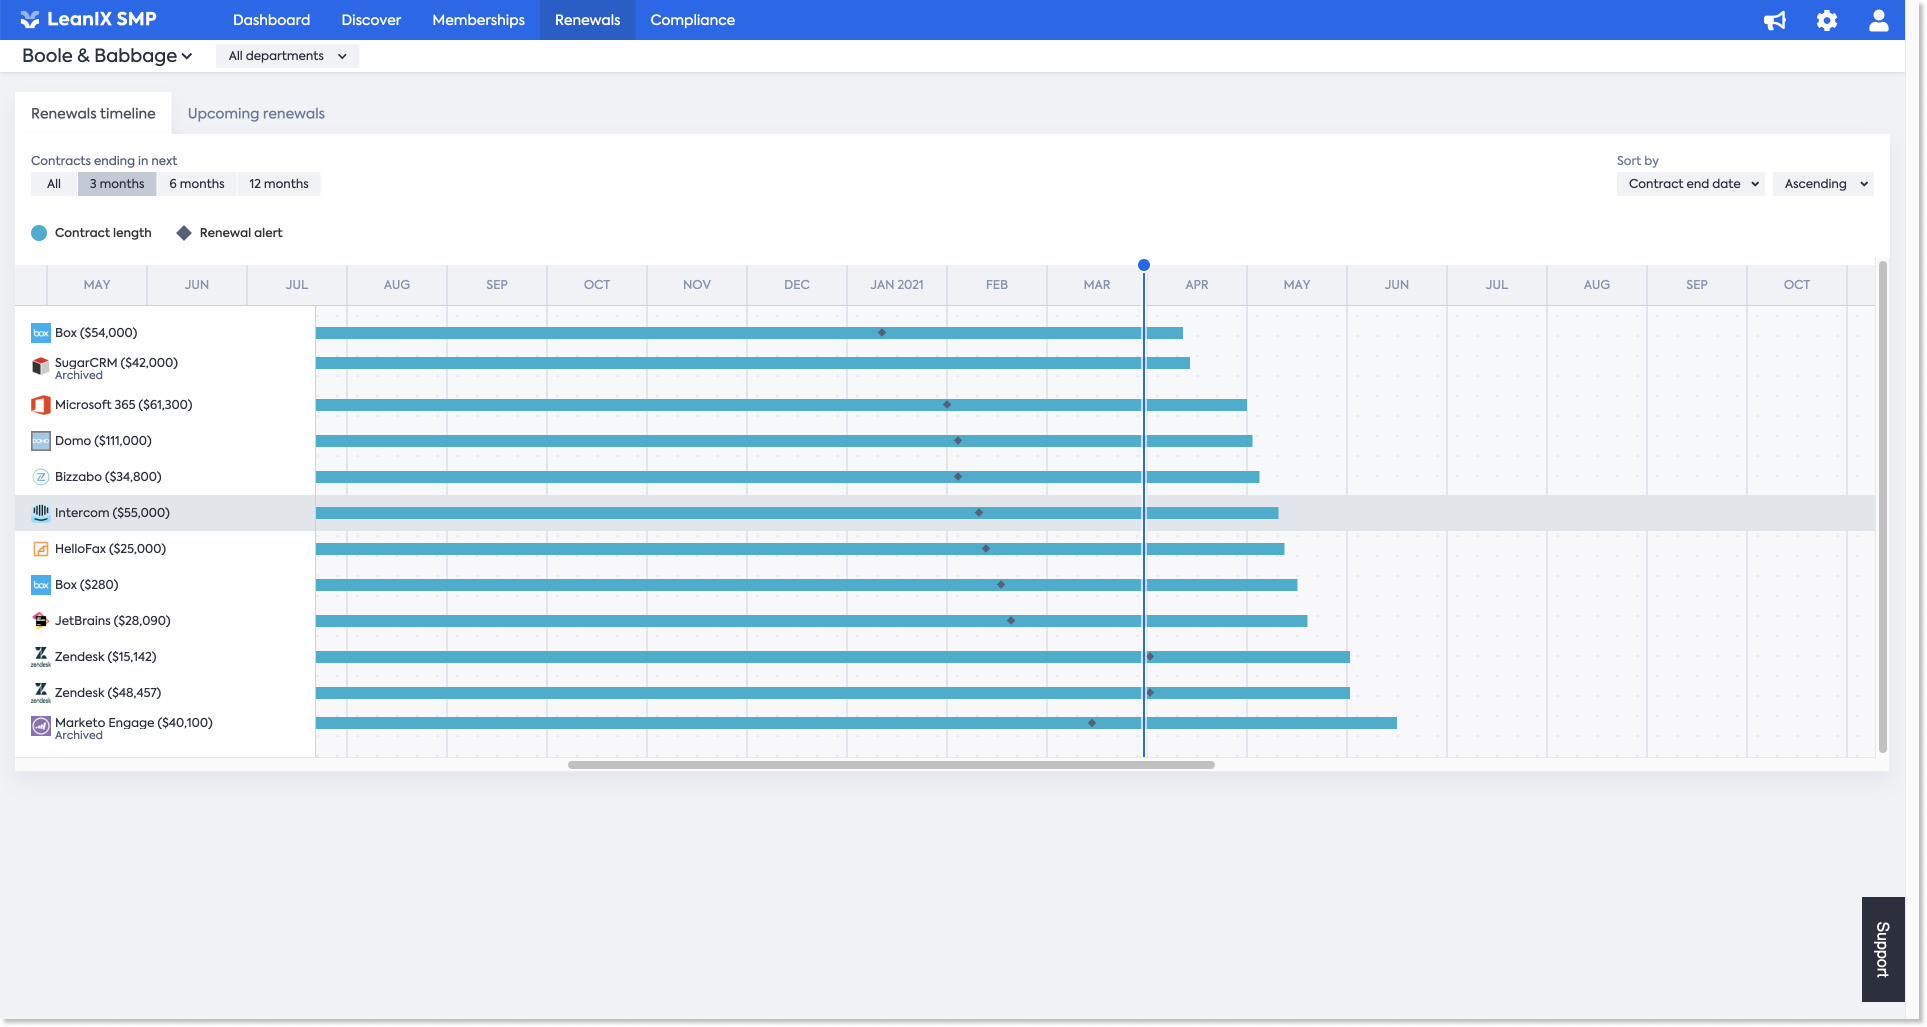Open the settings gear icon
Screen dimensions: 1927x1027
tap(1826, 20)
